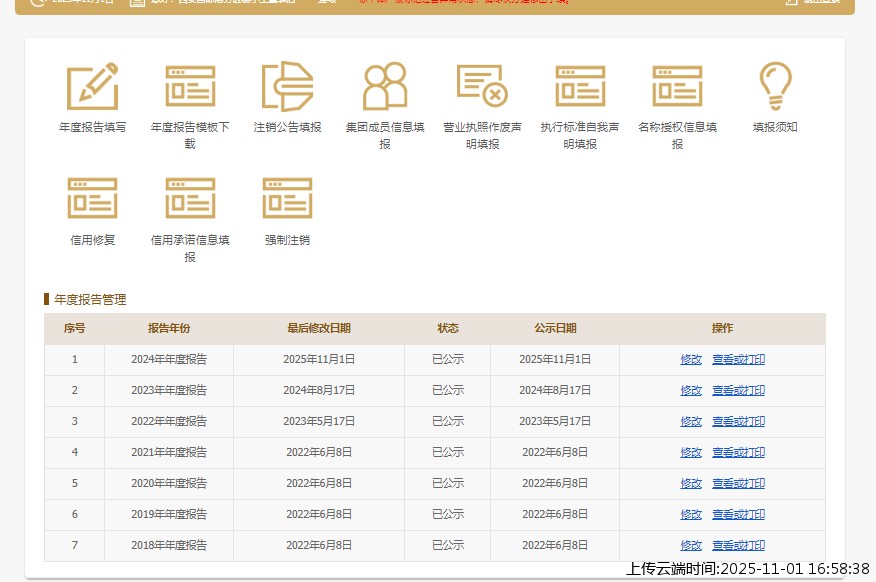This screenshot has height=582, width=876.
Task: Select the 集团成员信息填报 people icon
Action: [385, 87]
